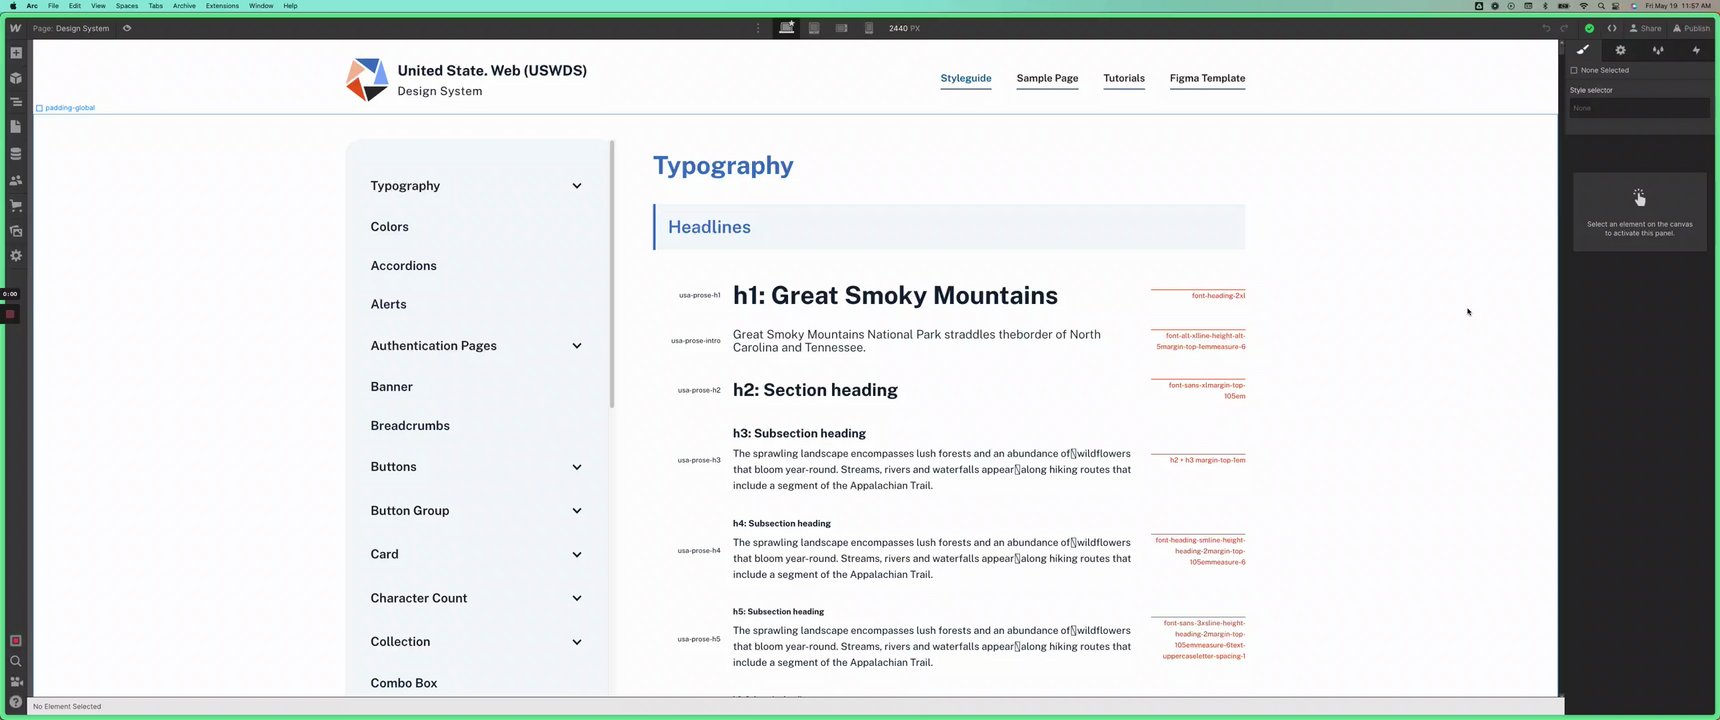The width and height of the screenshot is (1720, 720).
Task: Click the Undo arrow
Action: point(1546,28)
